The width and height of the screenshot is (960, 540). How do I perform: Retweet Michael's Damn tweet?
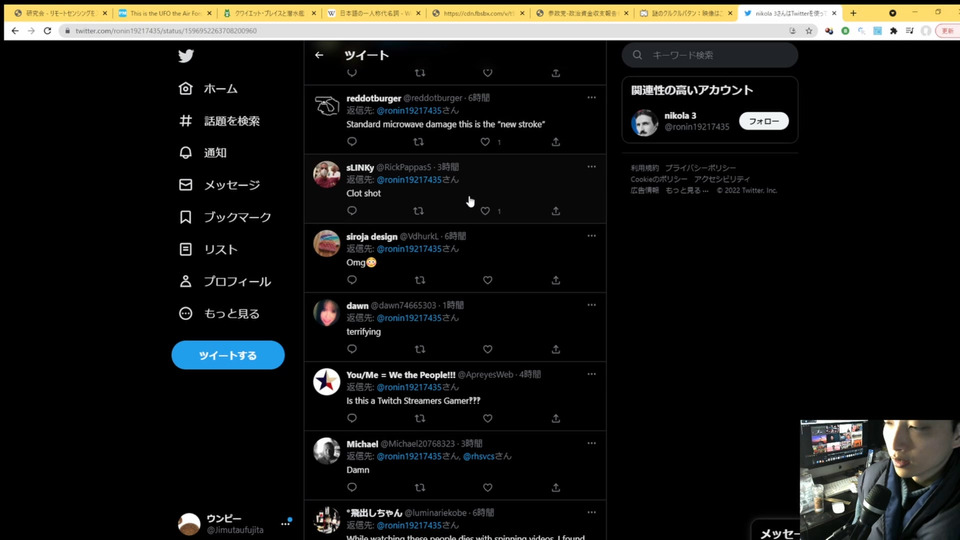[420, 487]
